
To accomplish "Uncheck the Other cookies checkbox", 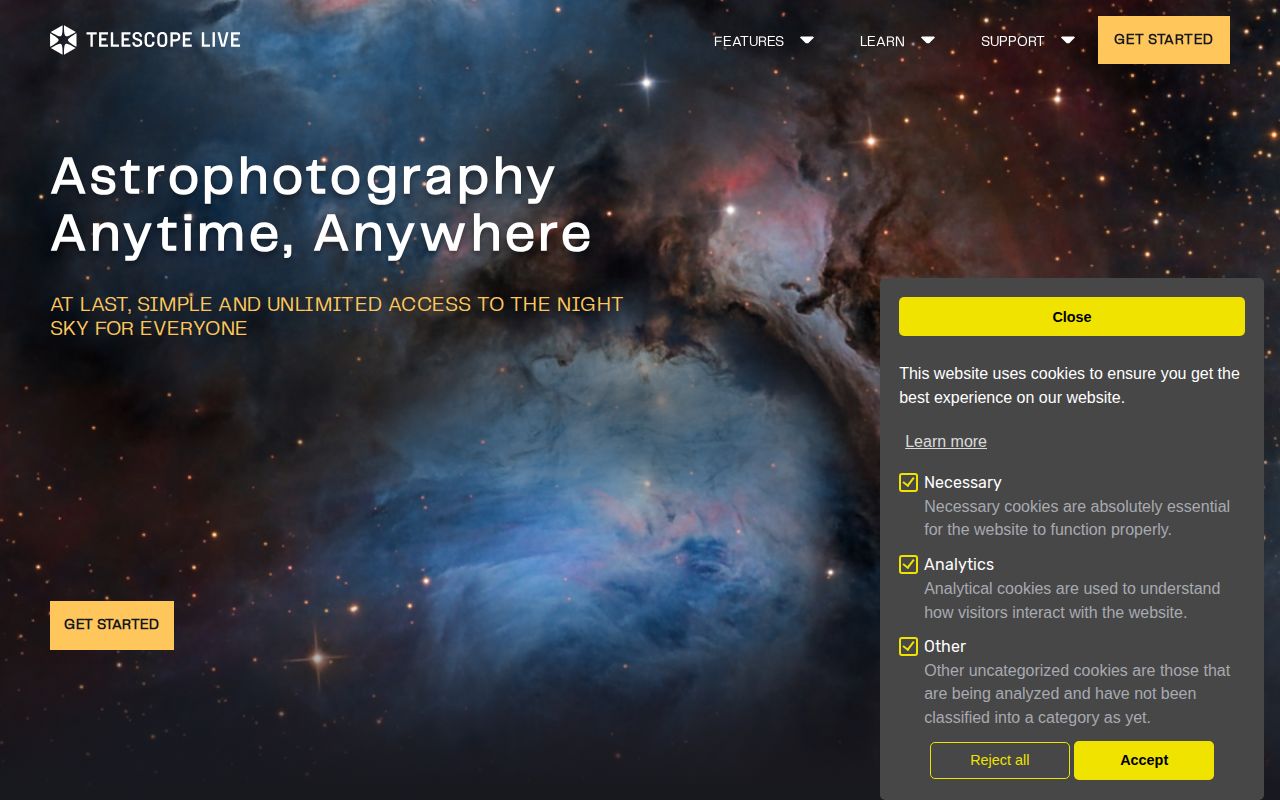I will point(908,646).
